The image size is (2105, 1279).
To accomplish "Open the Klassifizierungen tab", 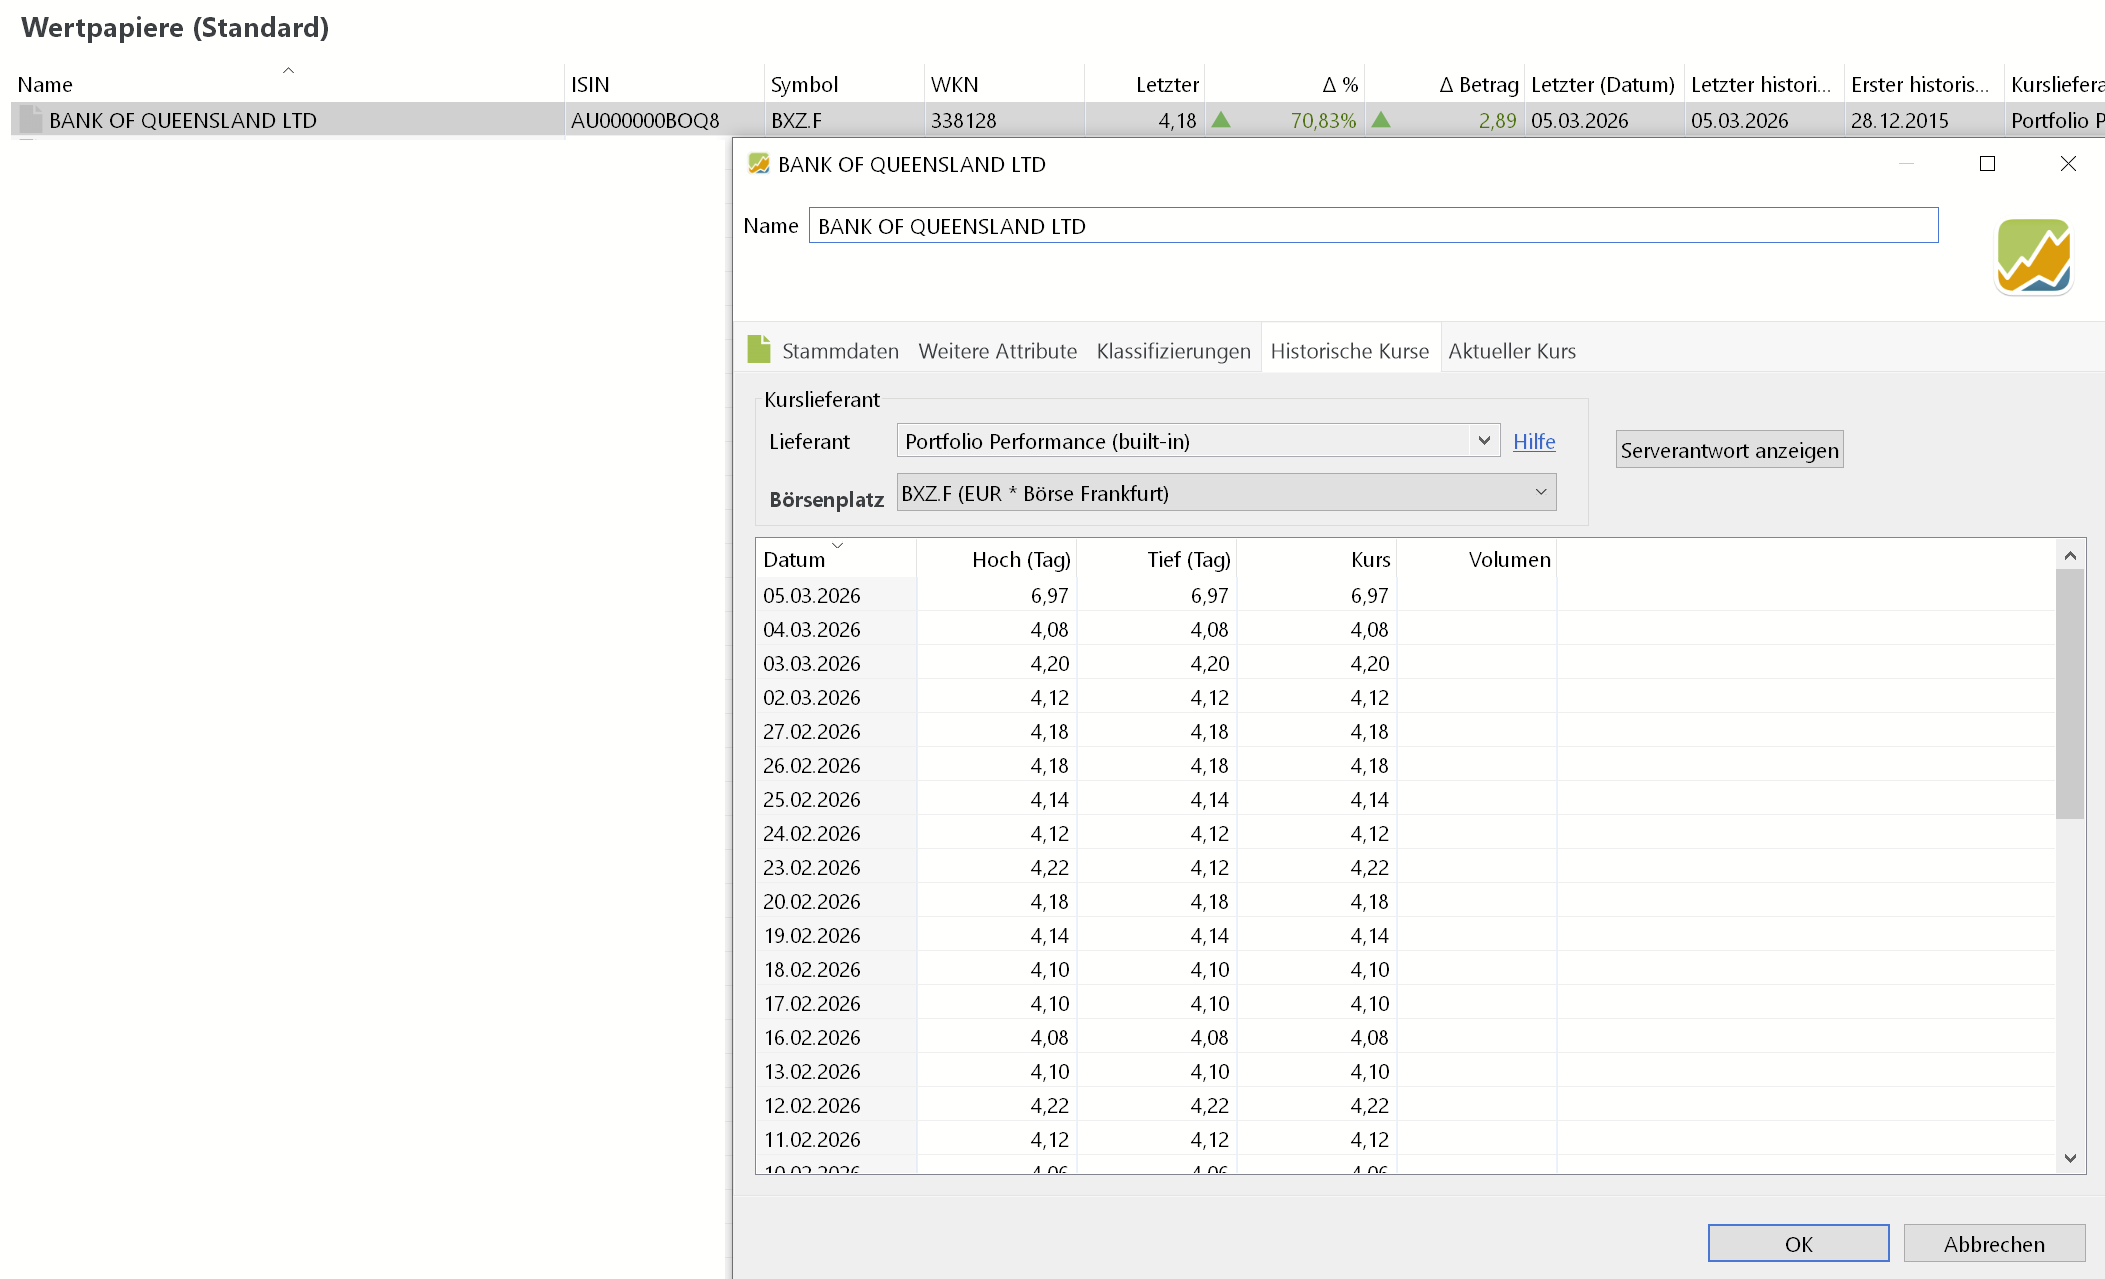I will click(x=1173, y=351).
